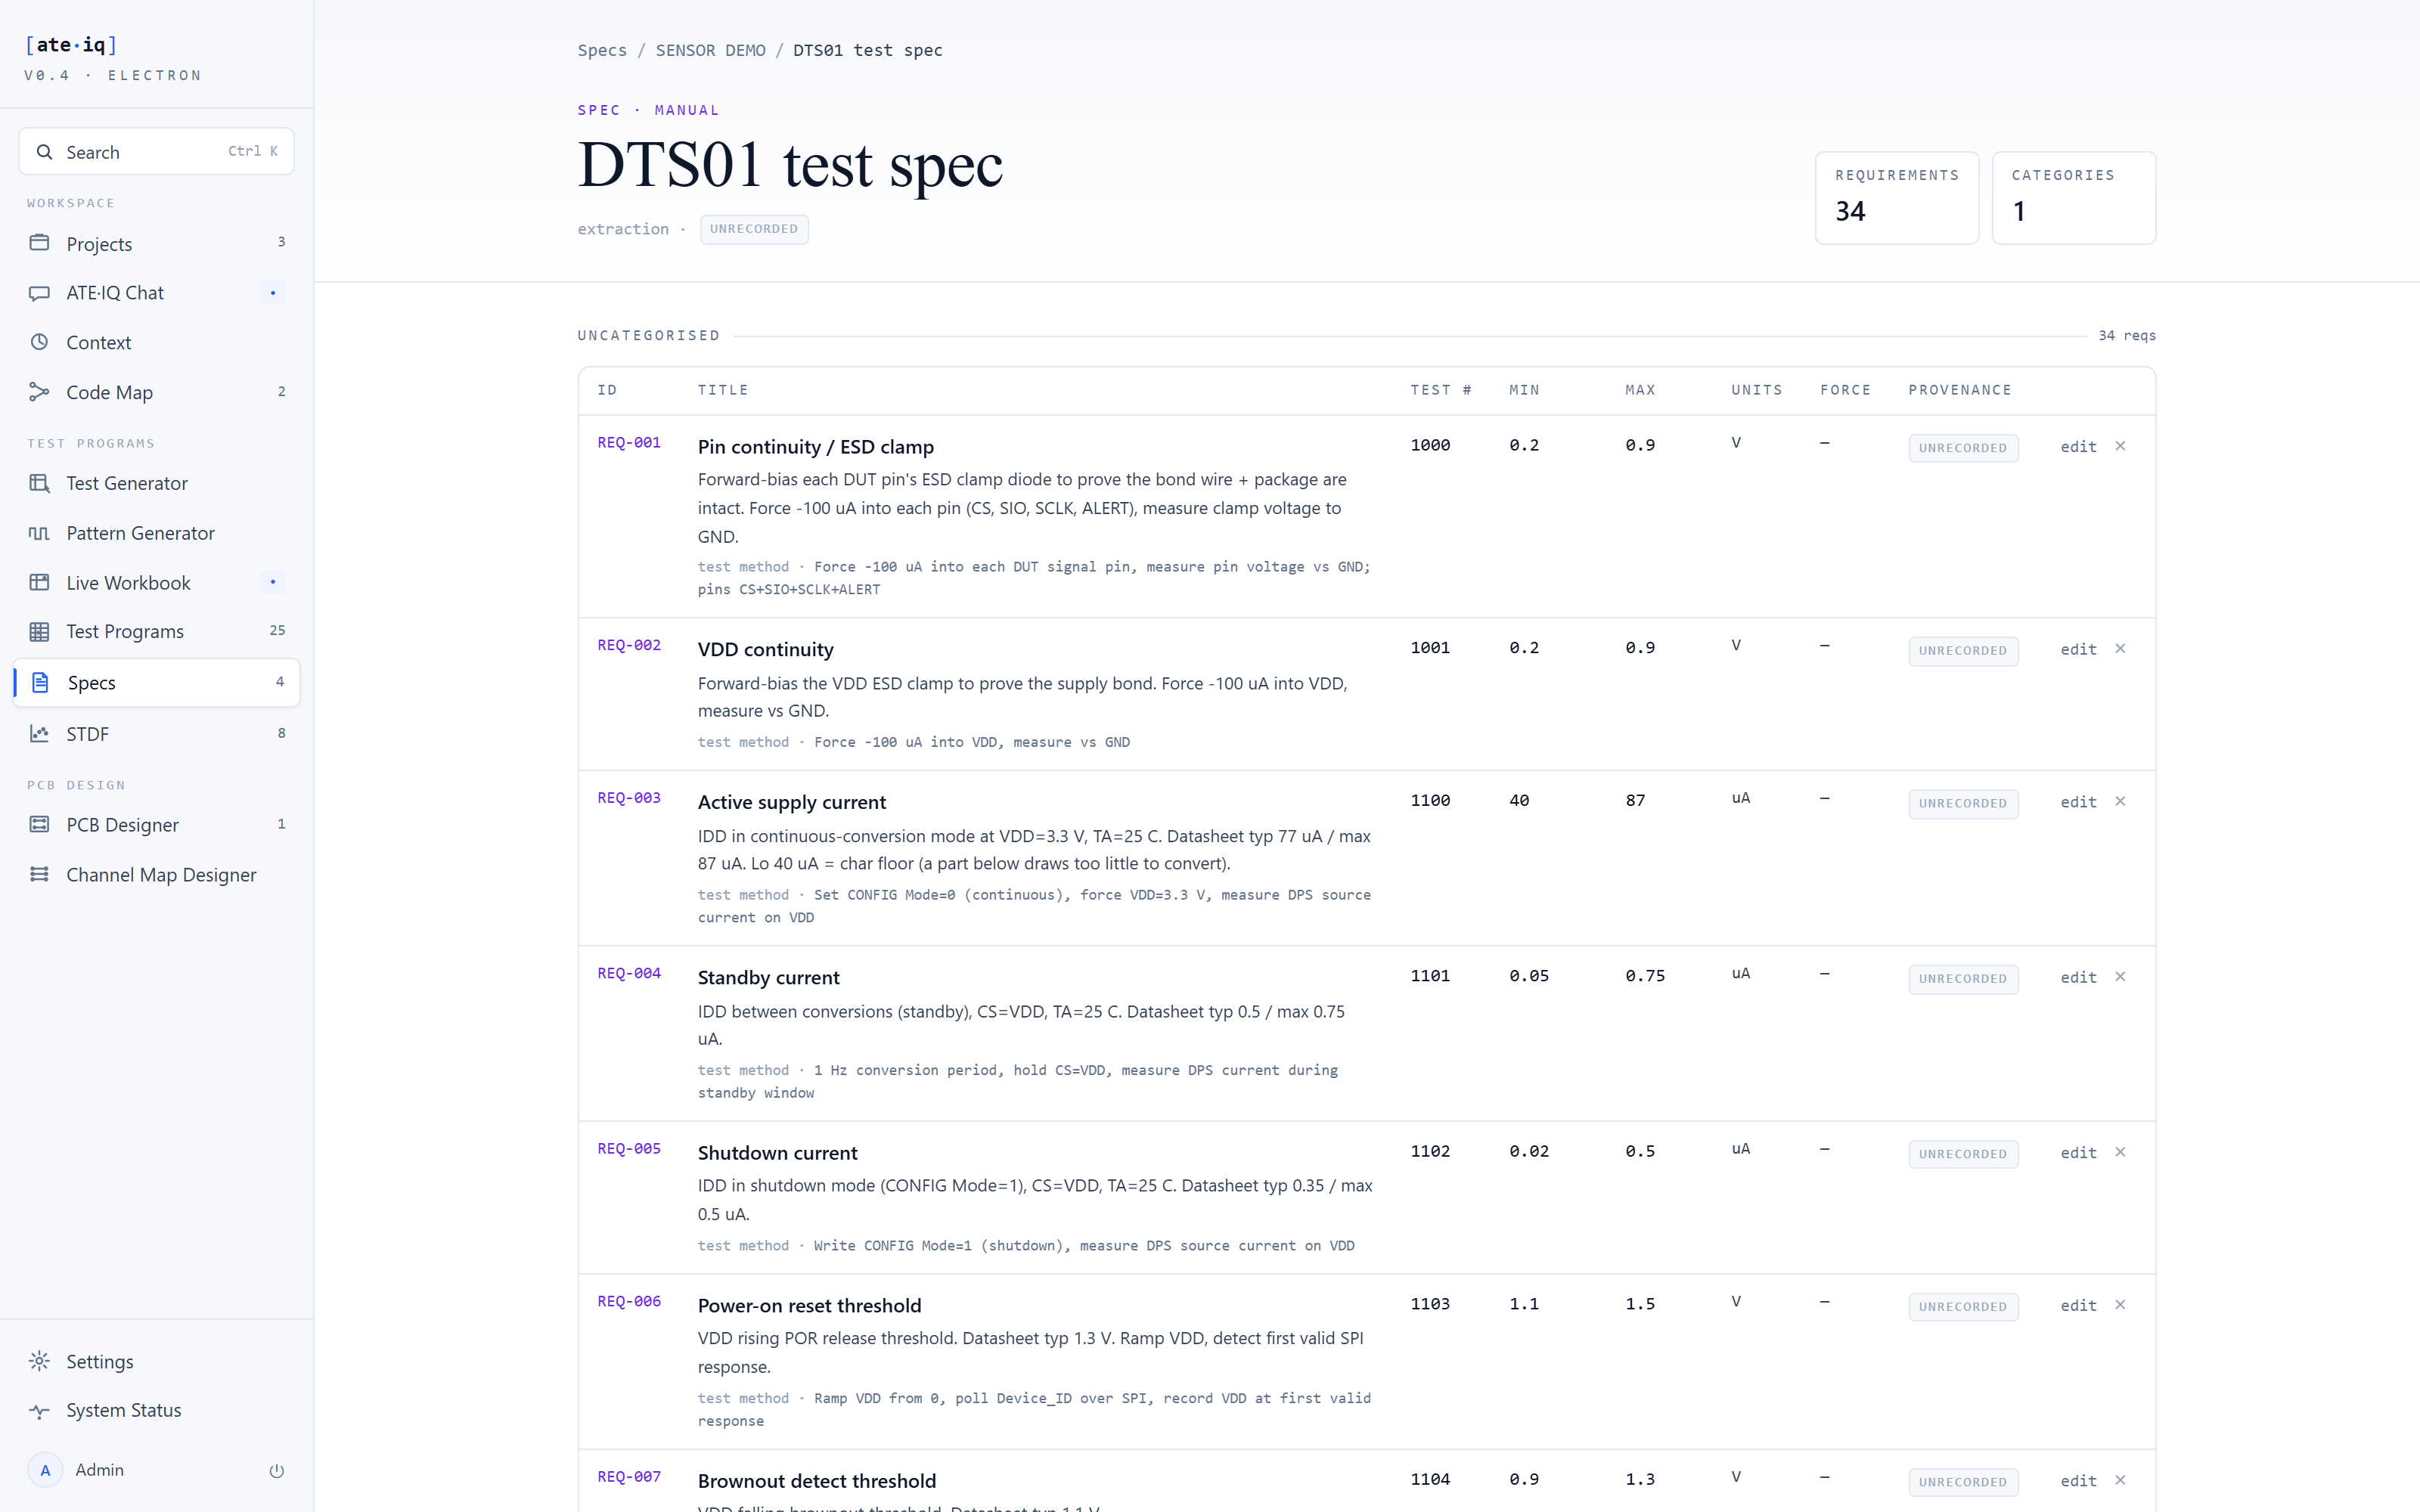The width and height of the screenshot is (2420, 1512).
Task: Click the Specs document icon
Action: (40, 682)
